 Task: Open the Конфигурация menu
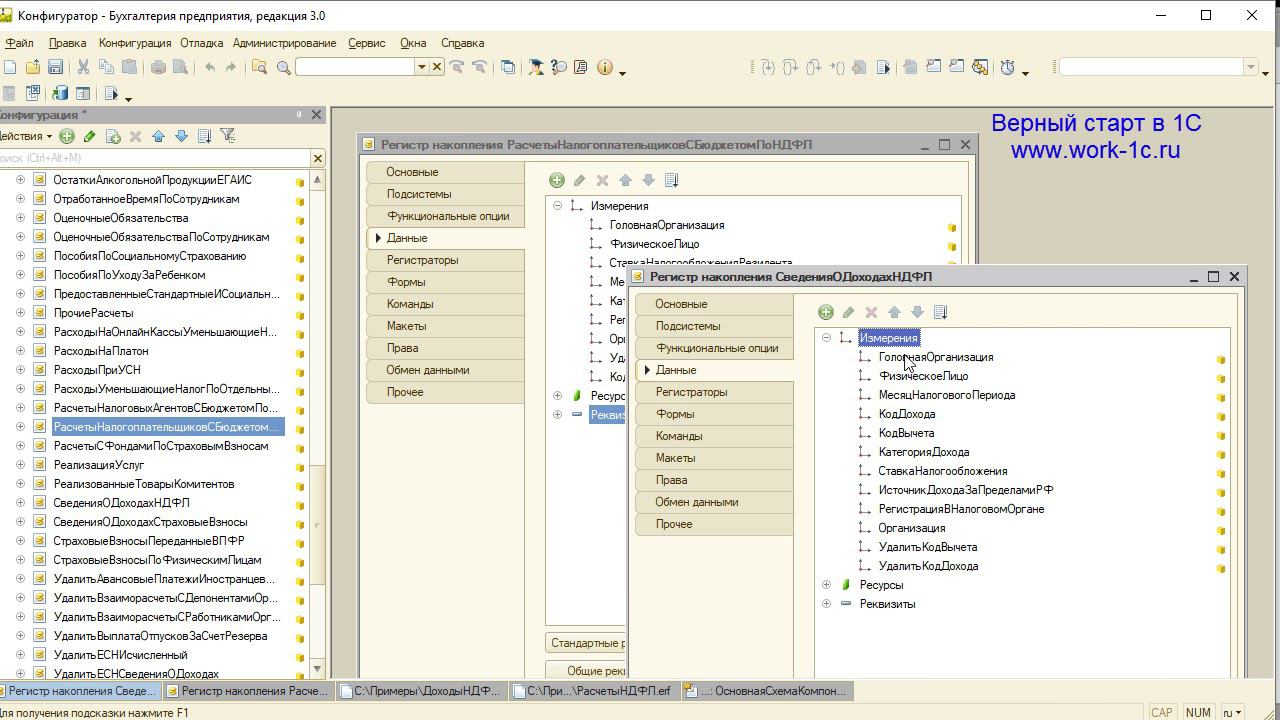point(135,43)
